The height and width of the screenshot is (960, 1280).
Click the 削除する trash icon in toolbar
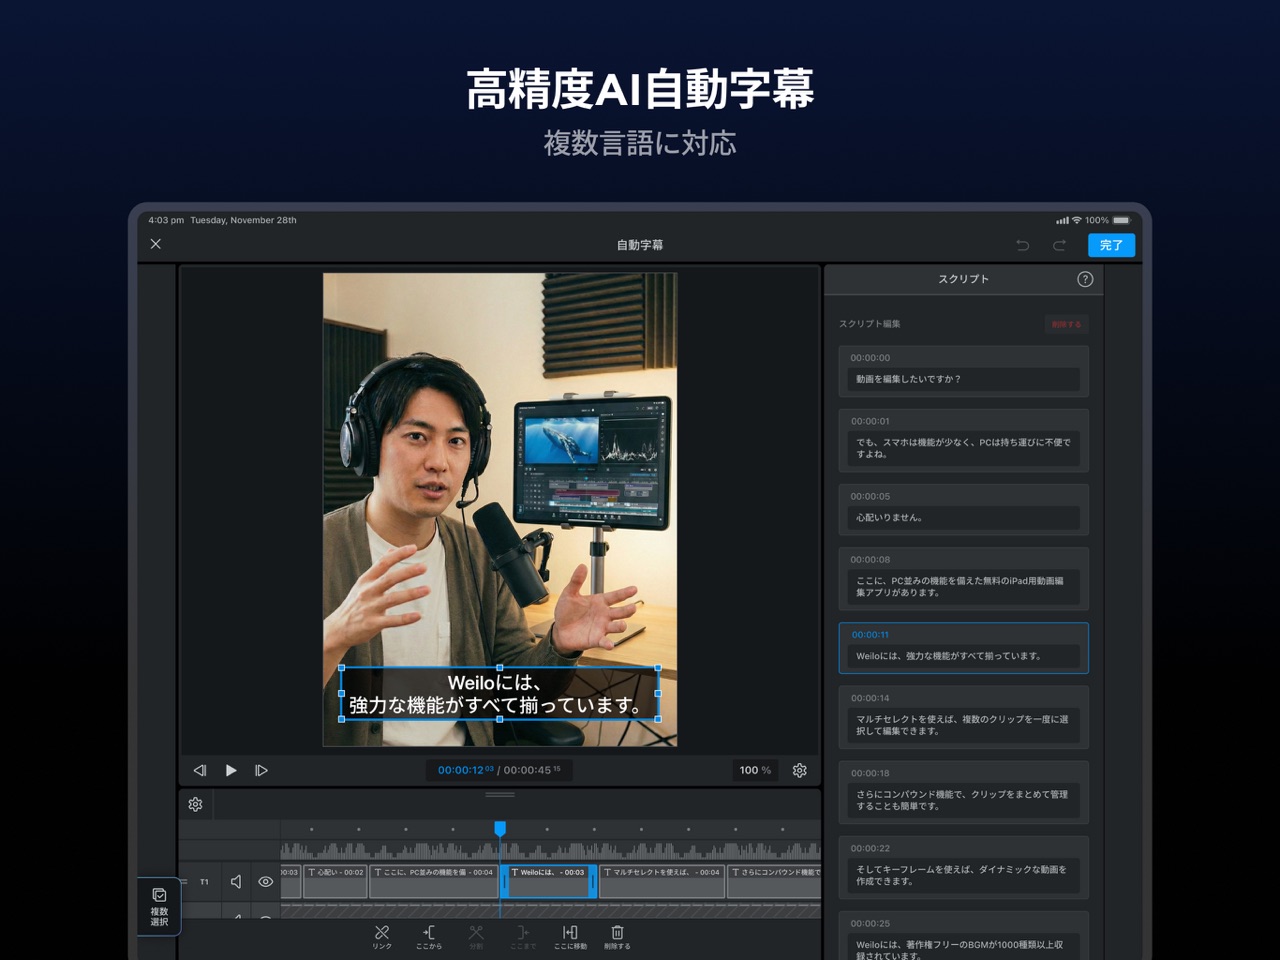(617, 937)
